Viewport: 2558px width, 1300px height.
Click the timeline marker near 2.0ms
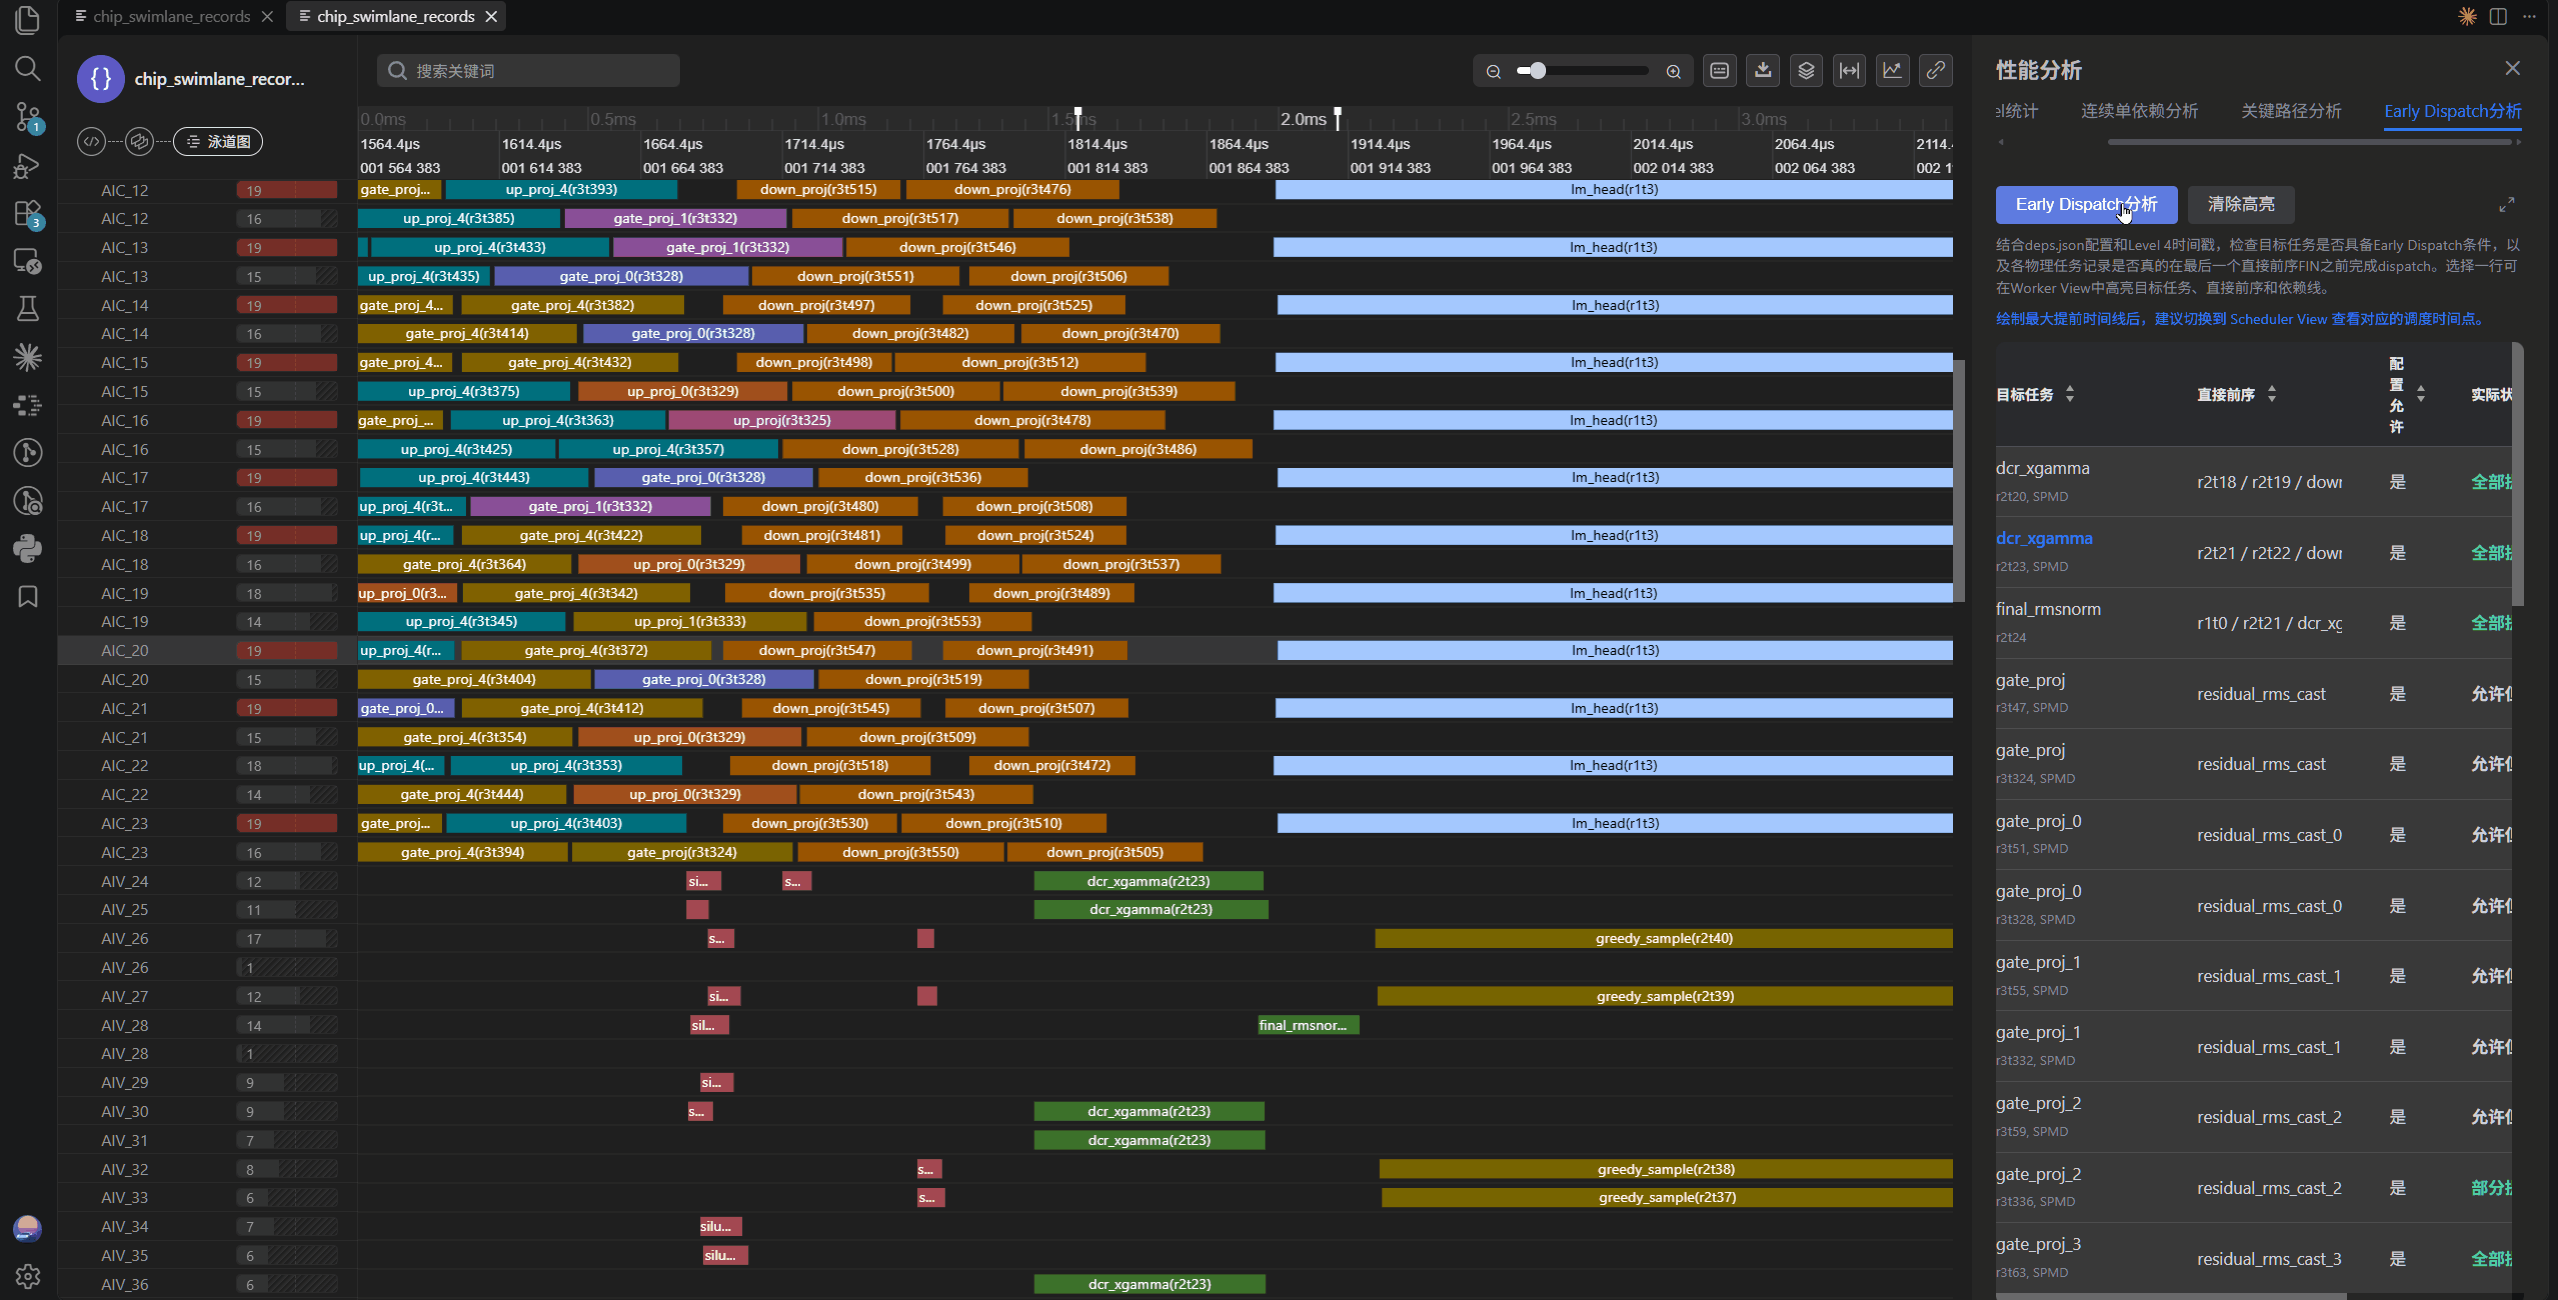1337,118
